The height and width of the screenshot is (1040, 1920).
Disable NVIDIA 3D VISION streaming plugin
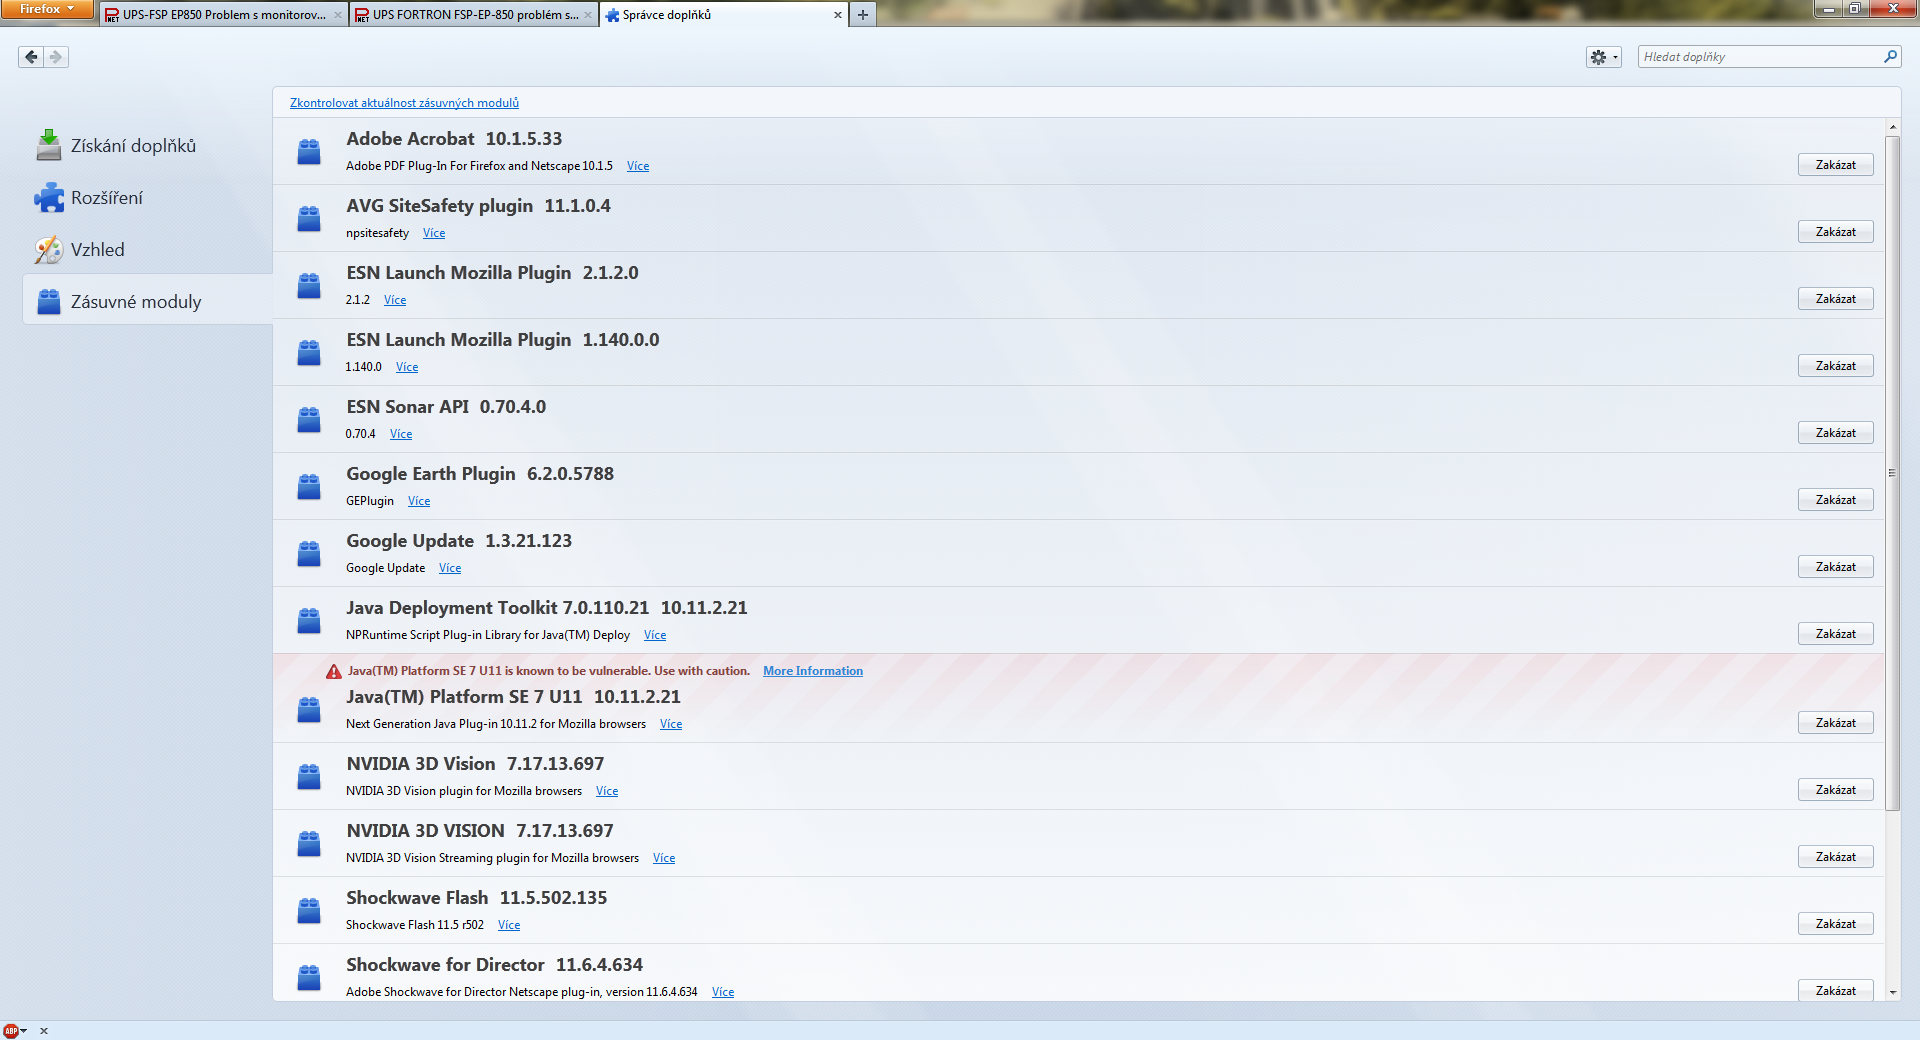(x=1835, y=857)
